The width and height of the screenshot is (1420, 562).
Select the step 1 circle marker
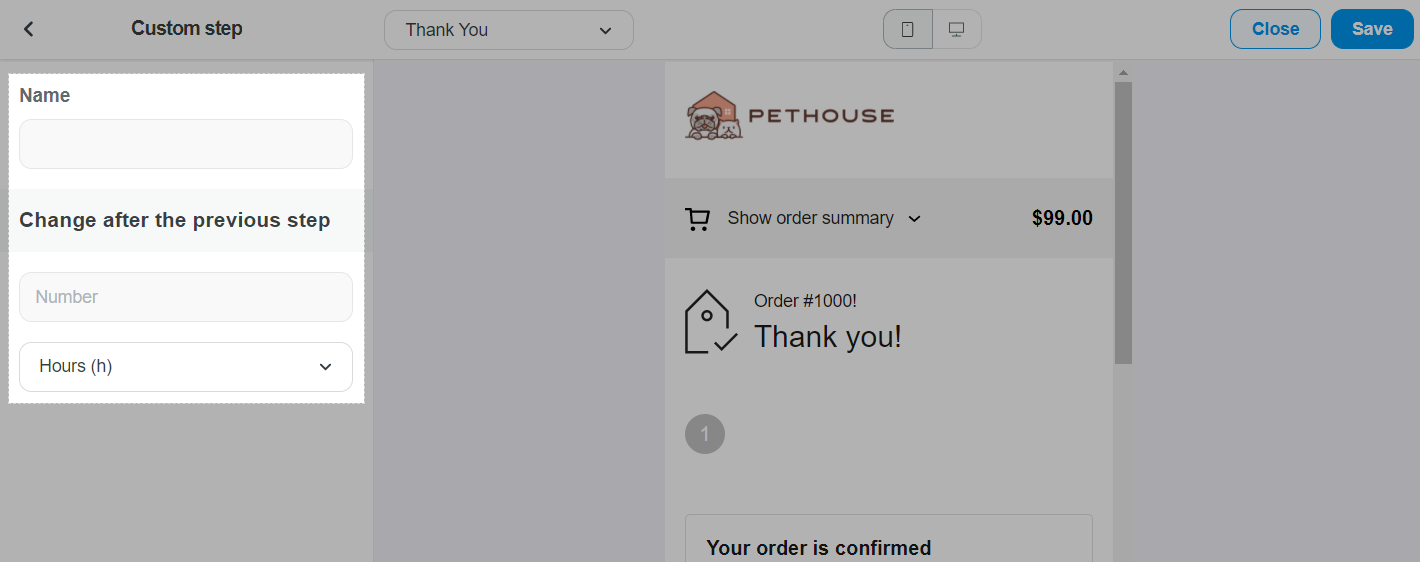pos(705,434)
